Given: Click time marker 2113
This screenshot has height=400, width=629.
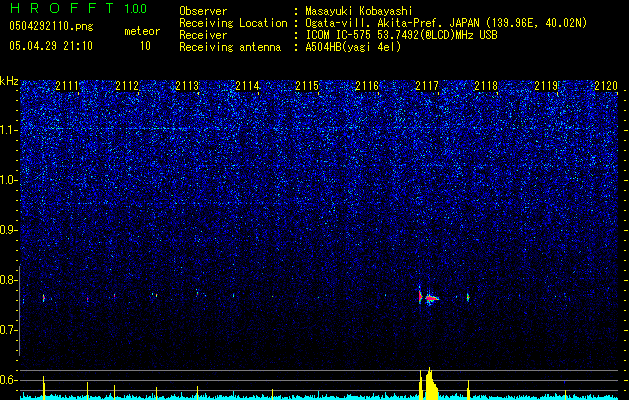Looking at the screenshot, I should 187,86.
